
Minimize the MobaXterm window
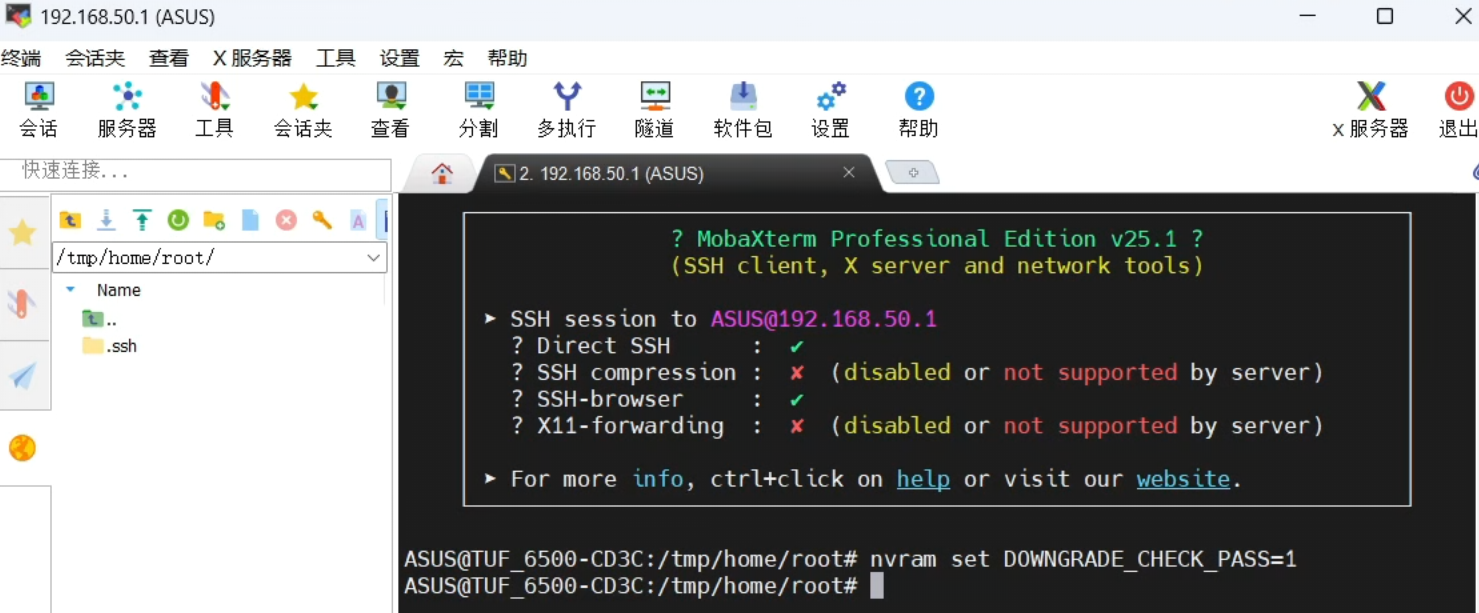[1307, 16]
